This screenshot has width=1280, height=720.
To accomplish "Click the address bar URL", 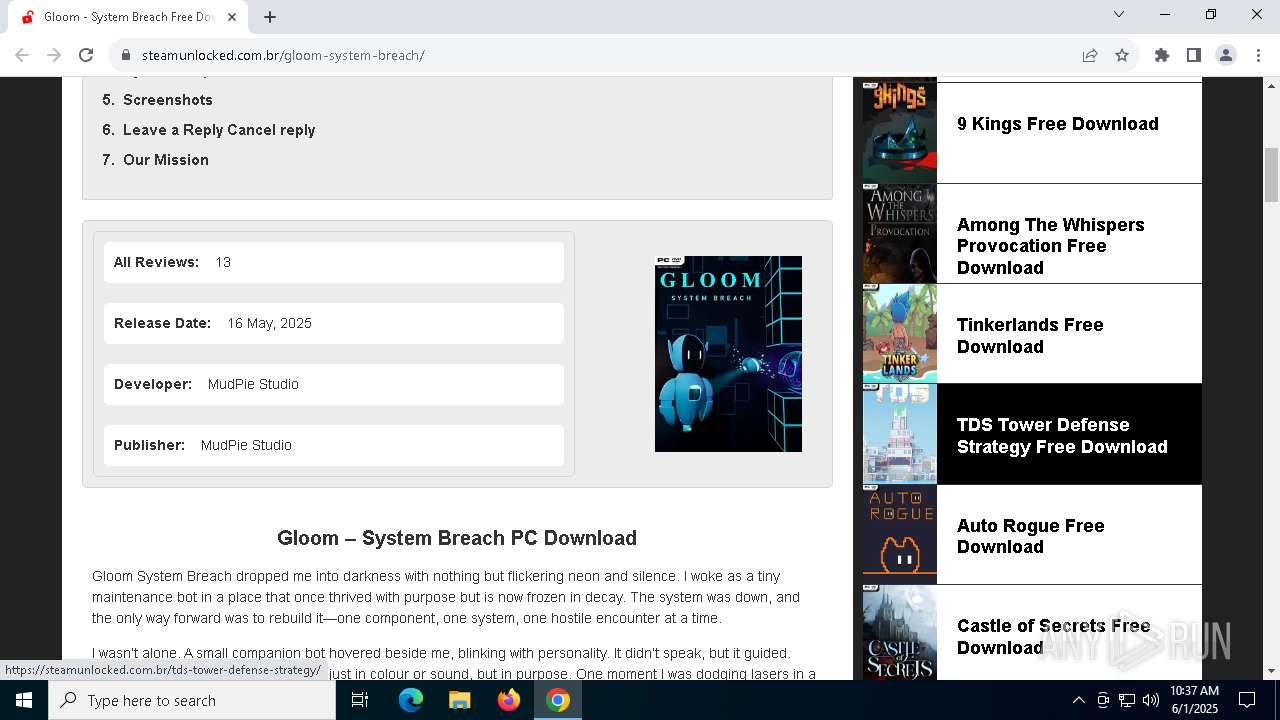I will (283, 55).
